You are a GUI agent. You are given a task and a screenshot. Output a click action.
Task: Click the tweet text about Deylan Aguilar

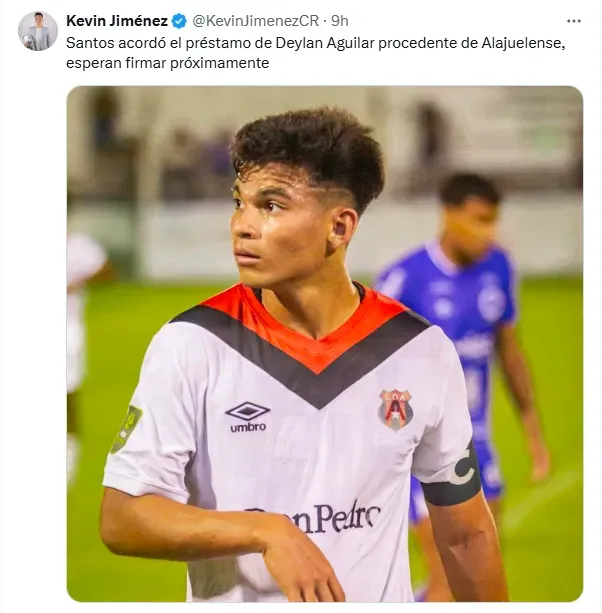pos(315,53)
